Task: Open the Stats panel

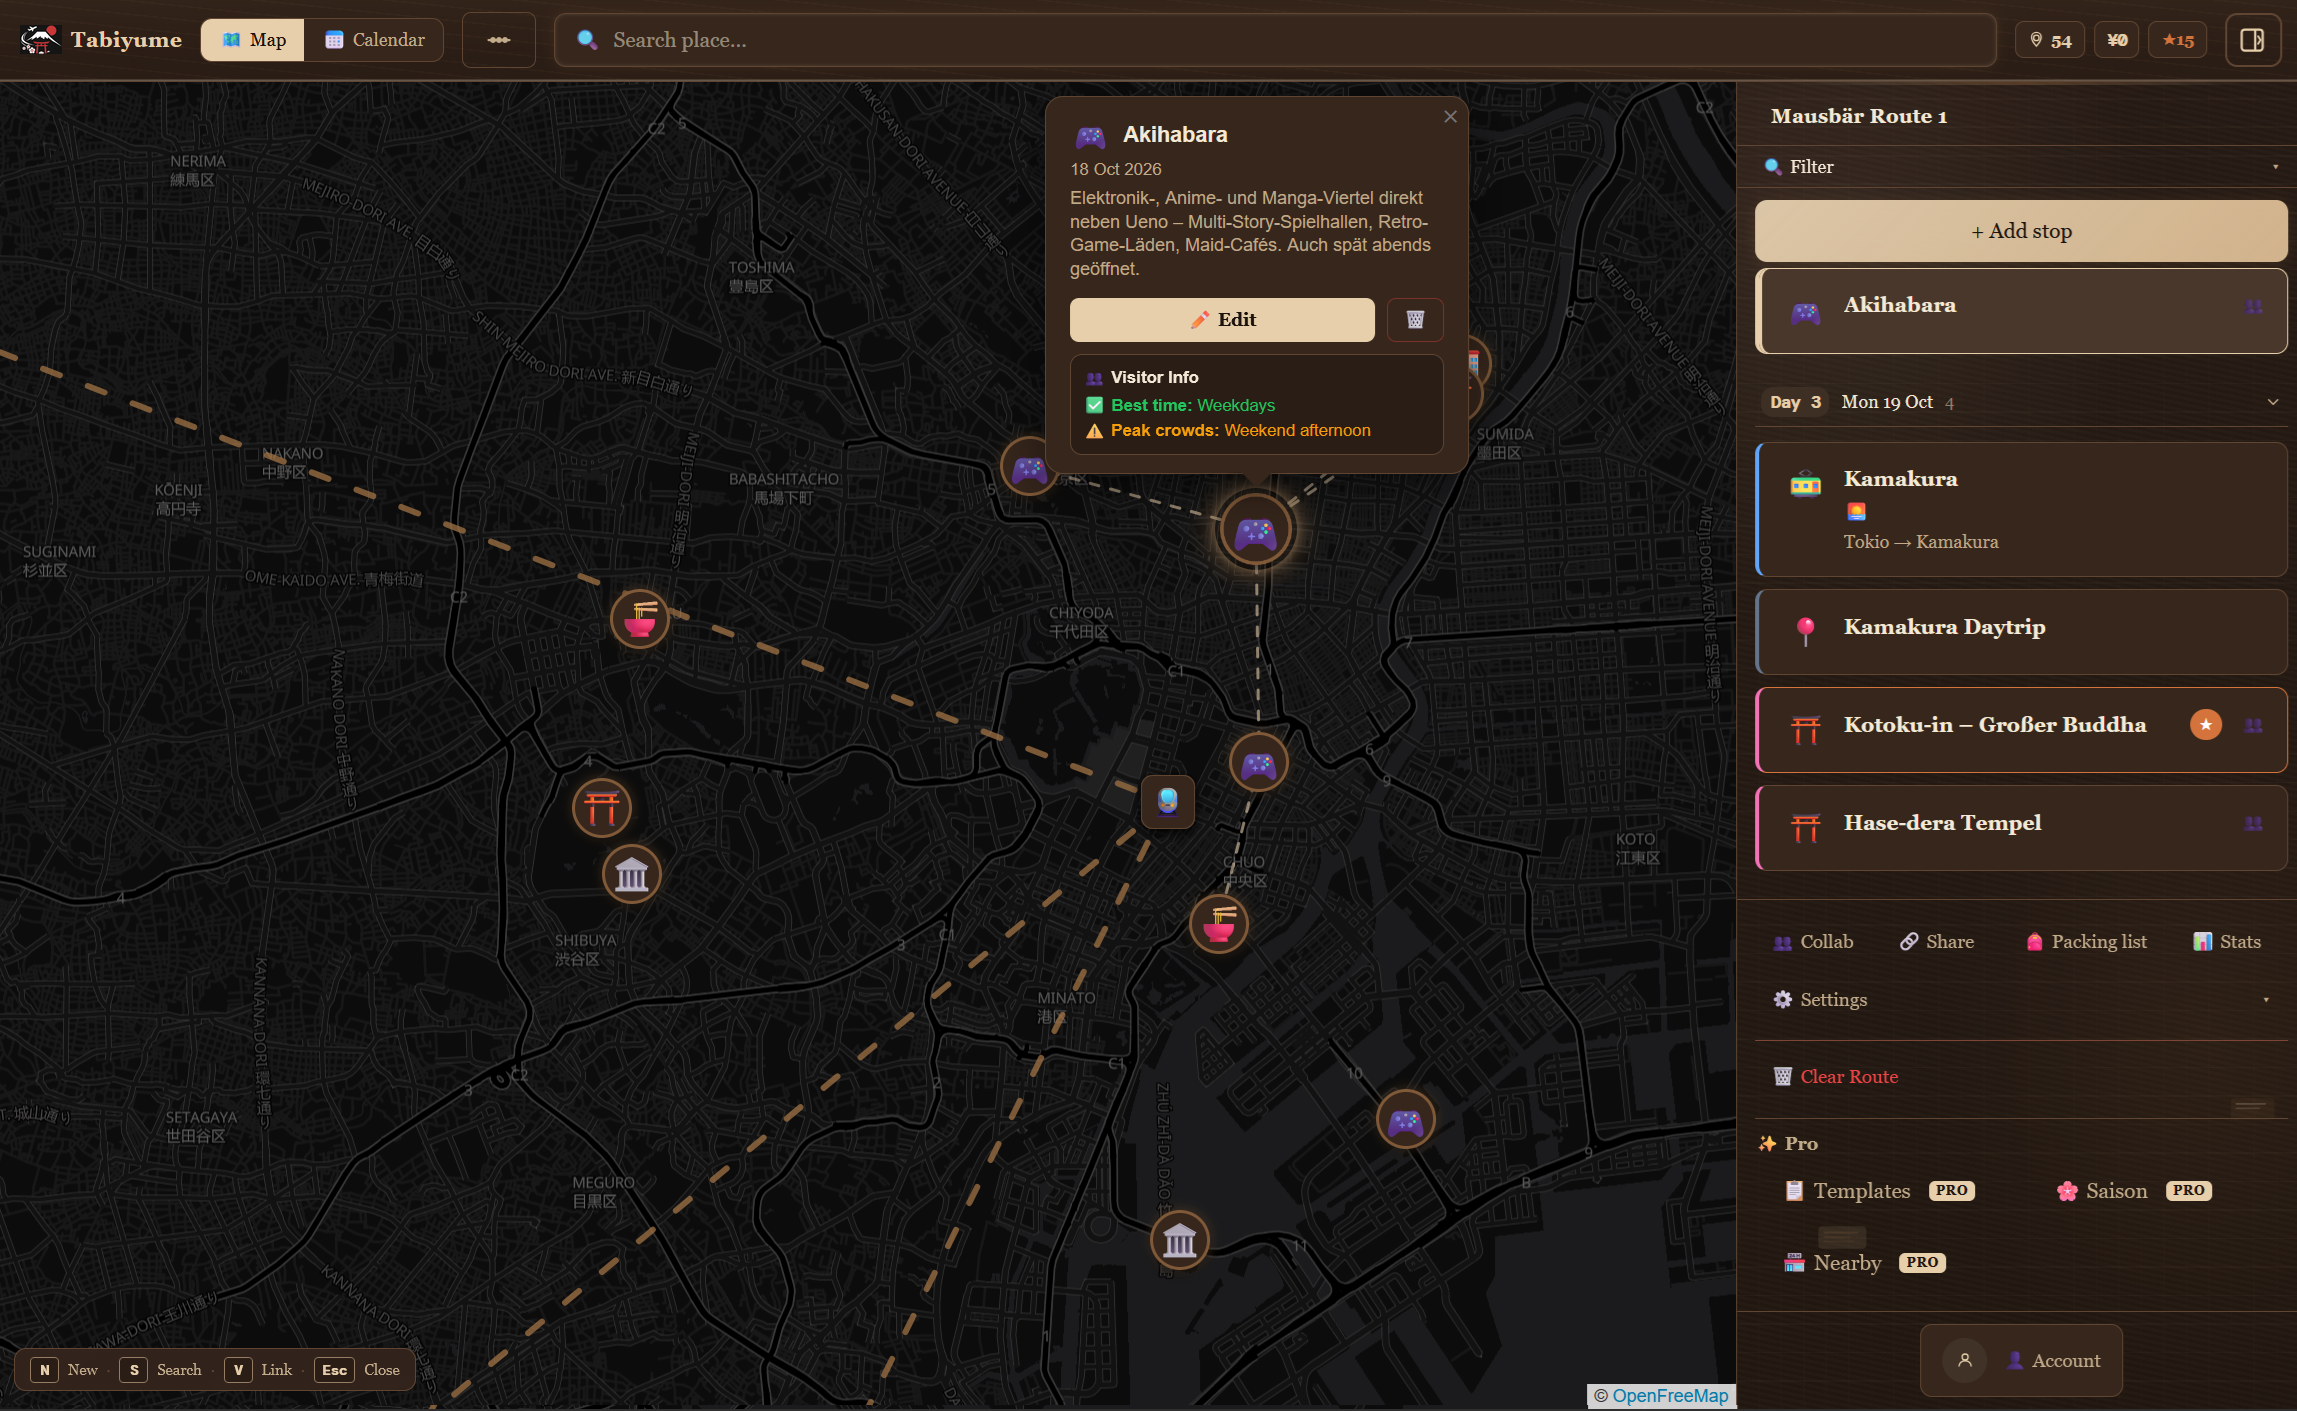Action: point(2226,941)
